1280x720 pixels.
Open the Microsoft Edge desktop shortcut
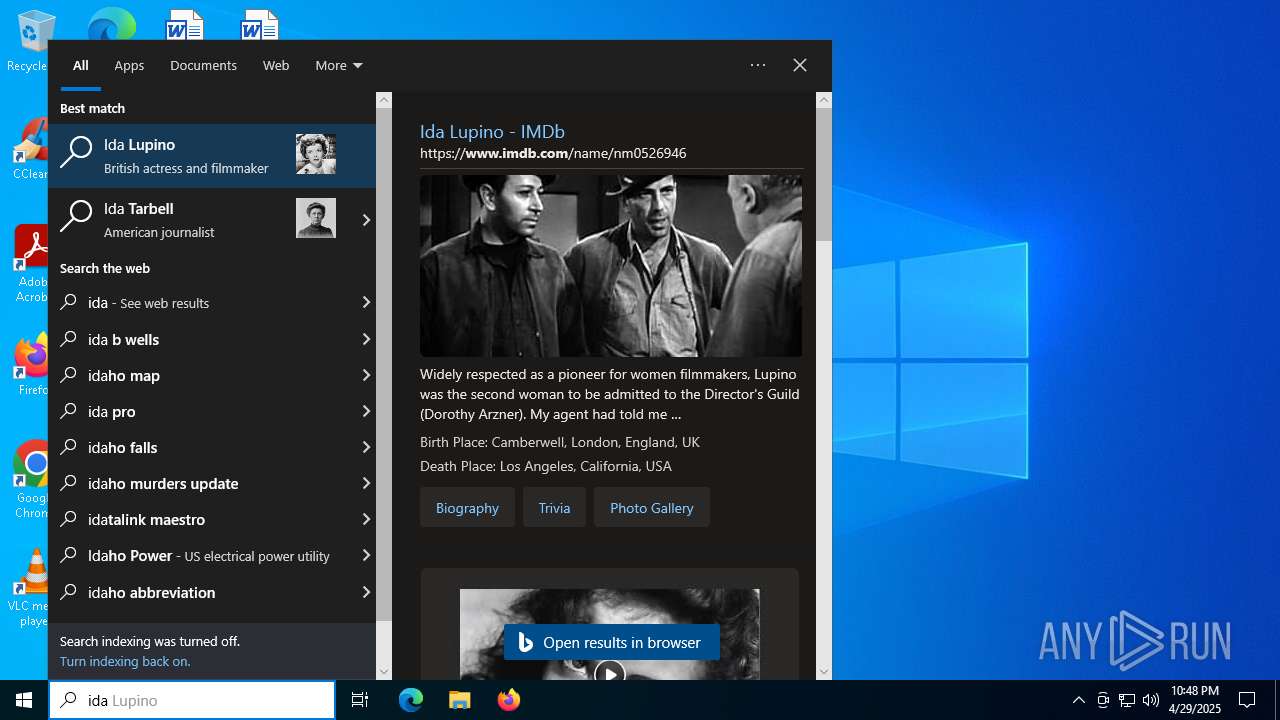pos(111,24)
